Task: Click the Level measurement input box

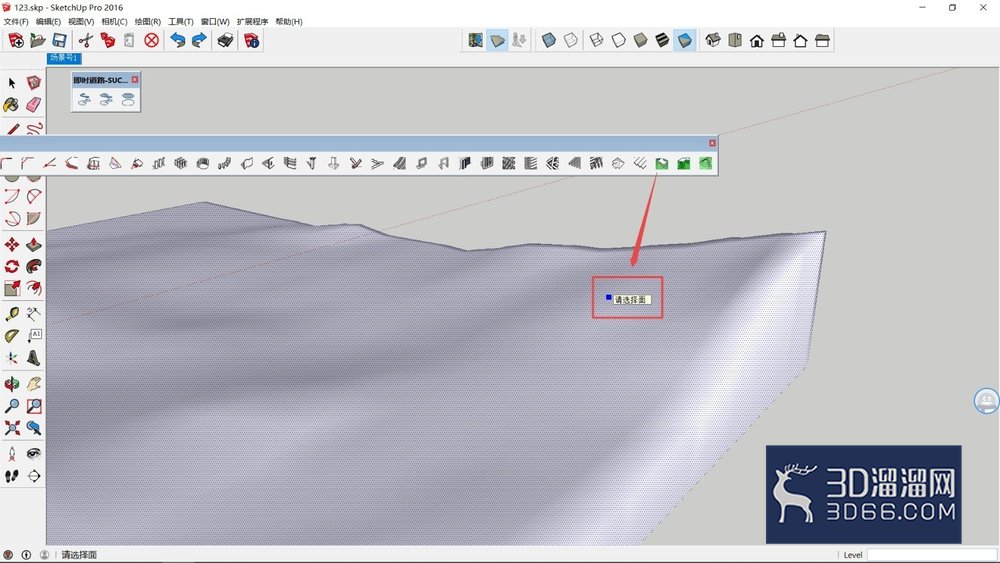Action: pos(931,555)
